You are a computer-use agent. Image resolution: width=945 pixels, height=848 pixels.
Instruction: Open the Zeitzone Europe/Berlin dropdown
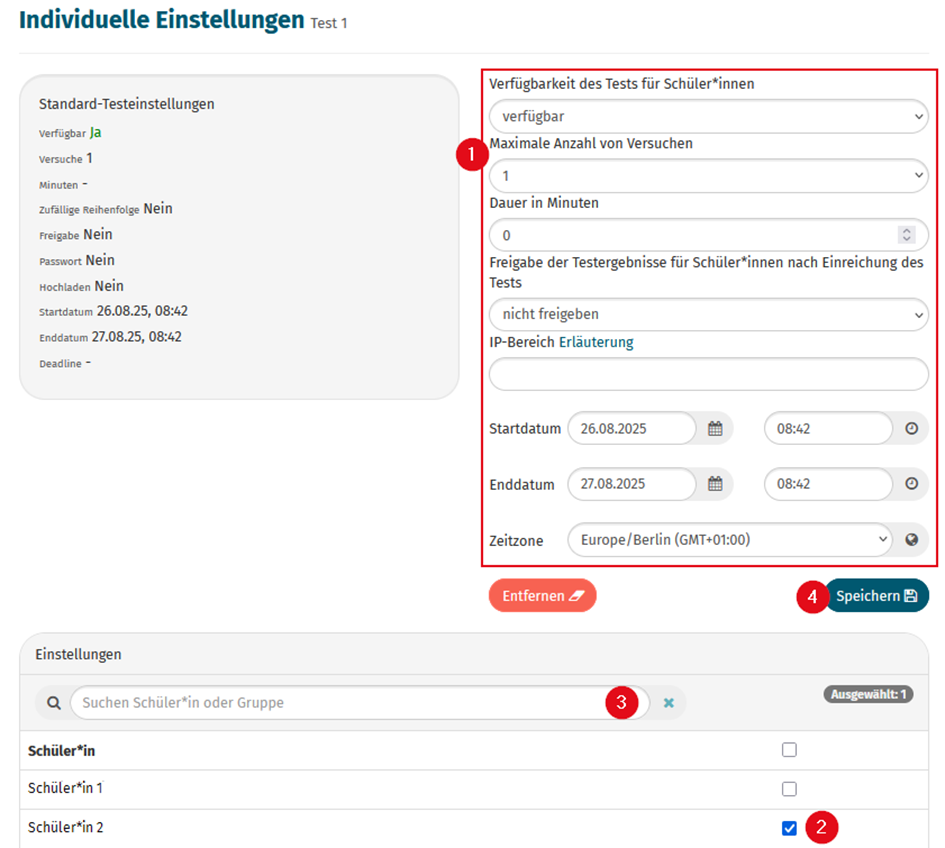point(730,539)
